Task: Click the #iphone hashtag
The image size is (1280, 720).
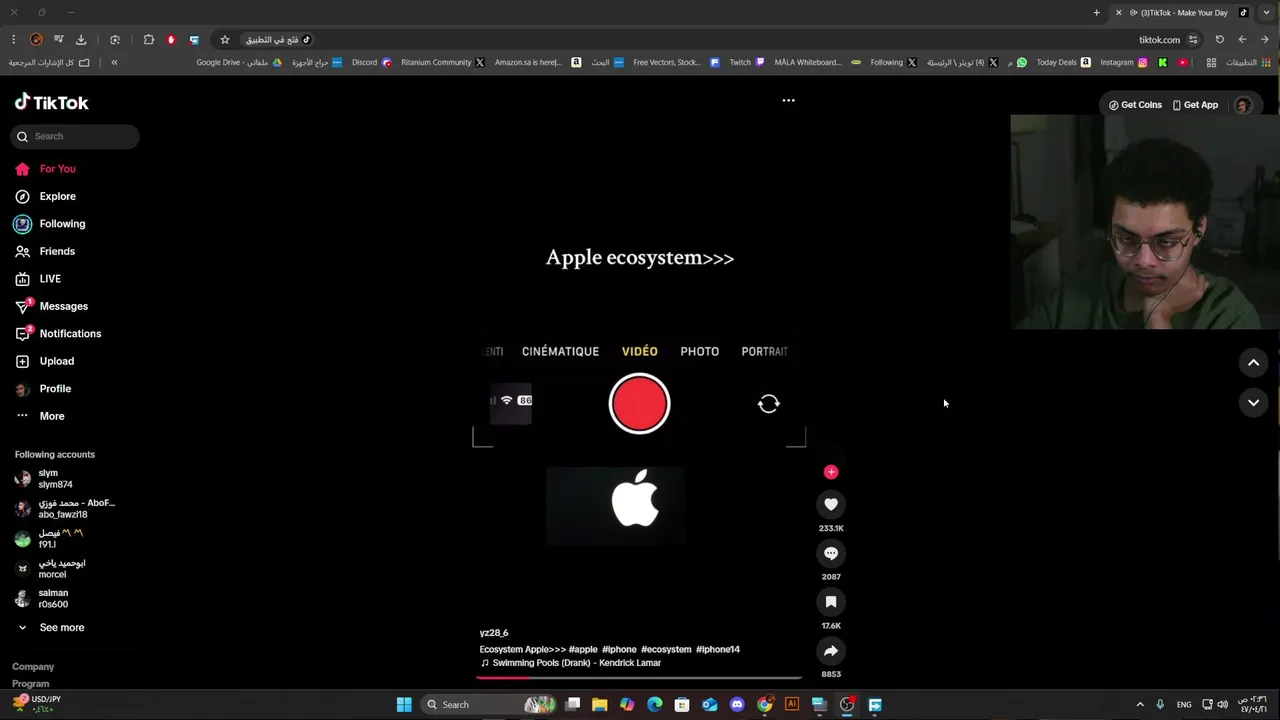Action: pyautogui.click(x=619, y=650)
